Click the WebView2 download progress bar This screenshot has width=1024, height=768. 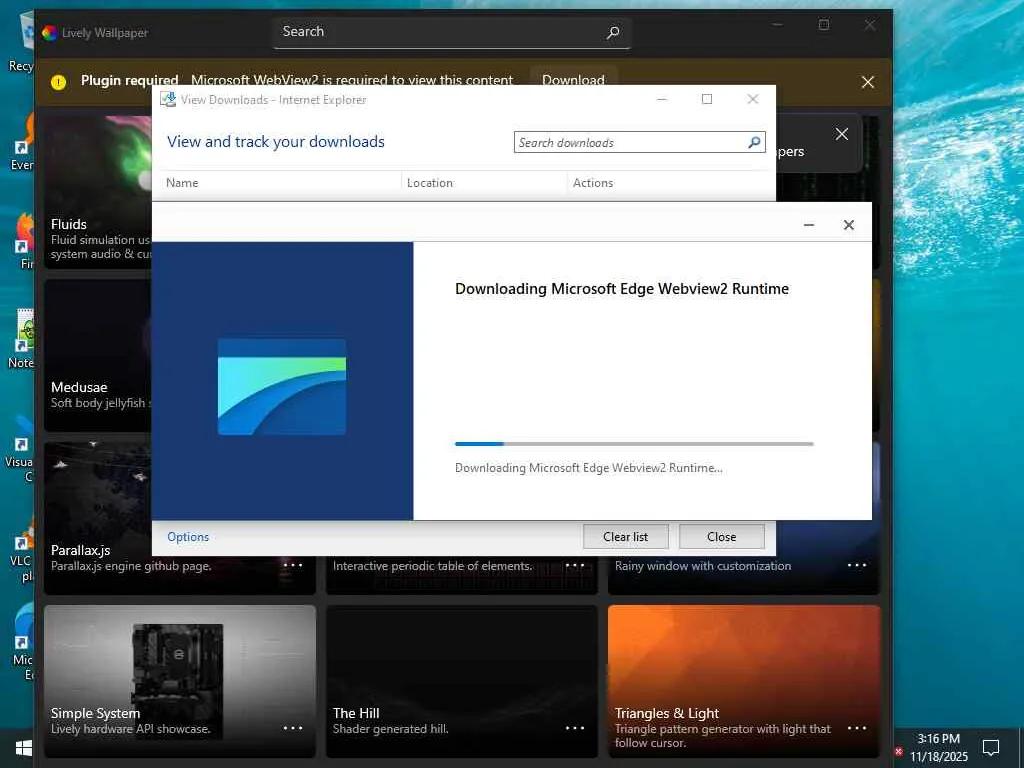pyautogui.click(x=634, y=444)
